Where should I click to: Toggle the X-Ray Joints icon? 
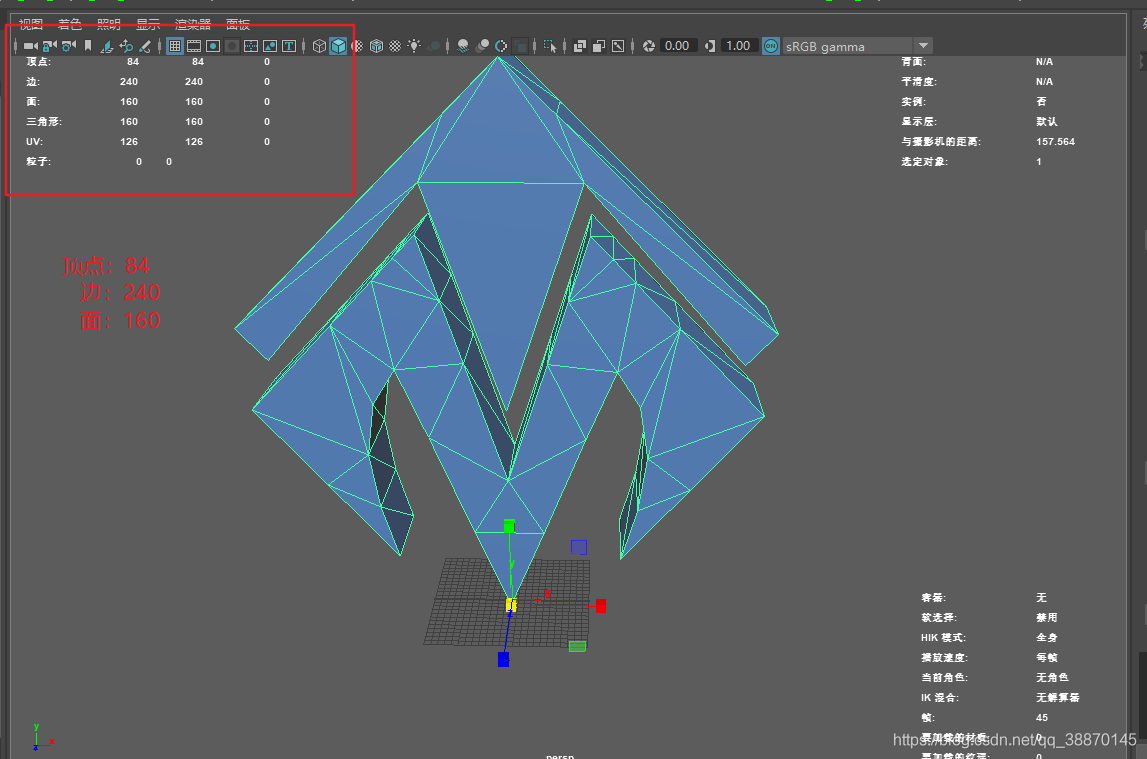[618, 46]
